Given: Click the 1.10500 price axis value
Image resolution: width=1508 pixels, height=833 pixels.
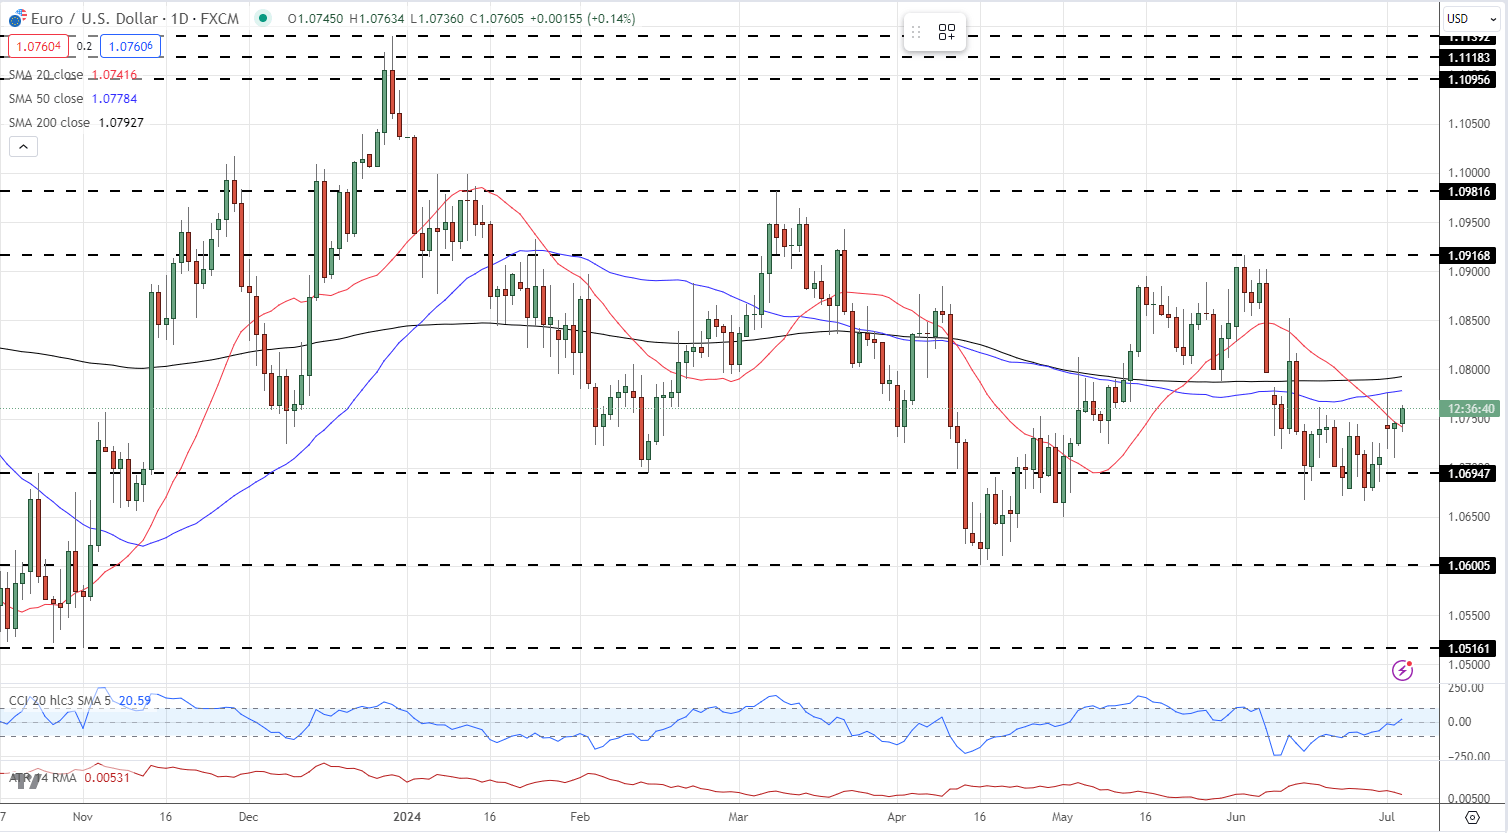Looking at the screenshot, I should point(1469,124).
